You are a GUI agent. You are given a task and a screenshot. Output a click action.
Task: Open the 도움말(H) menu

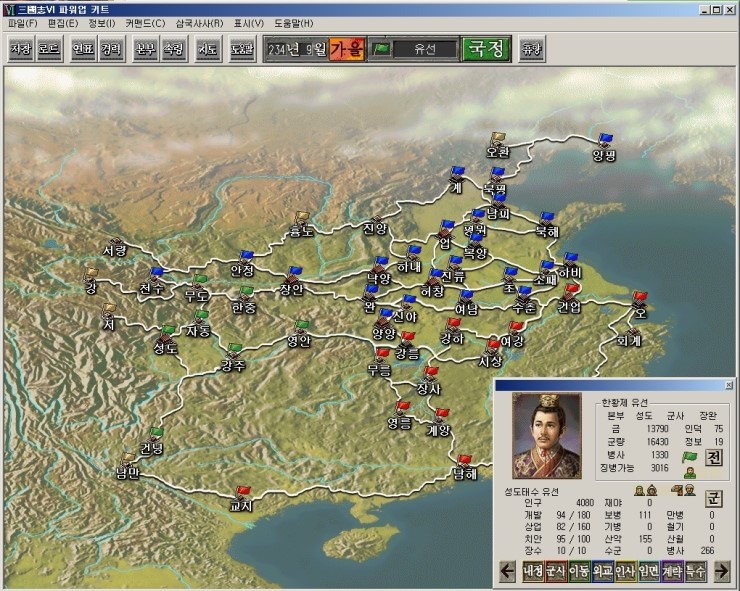point(294,24)
